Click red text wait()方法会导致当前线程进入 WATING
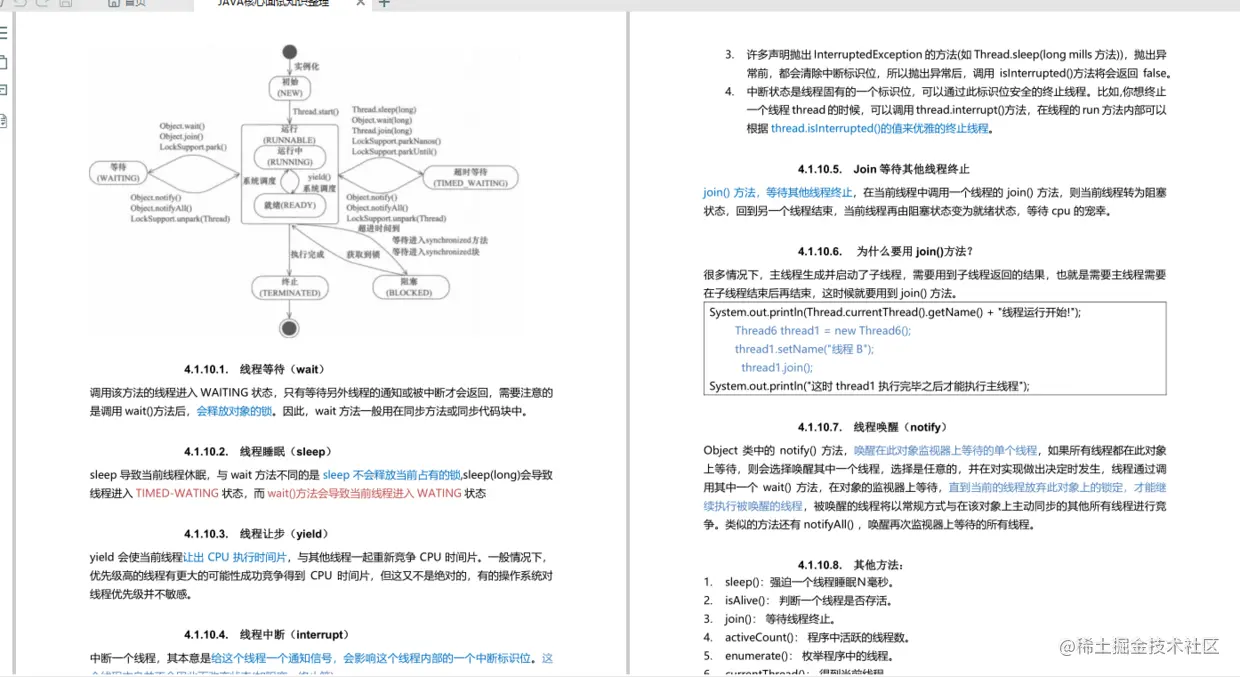Image resolution: width=1240 pixels, height=677 pixels. click(x=364, y=493)
